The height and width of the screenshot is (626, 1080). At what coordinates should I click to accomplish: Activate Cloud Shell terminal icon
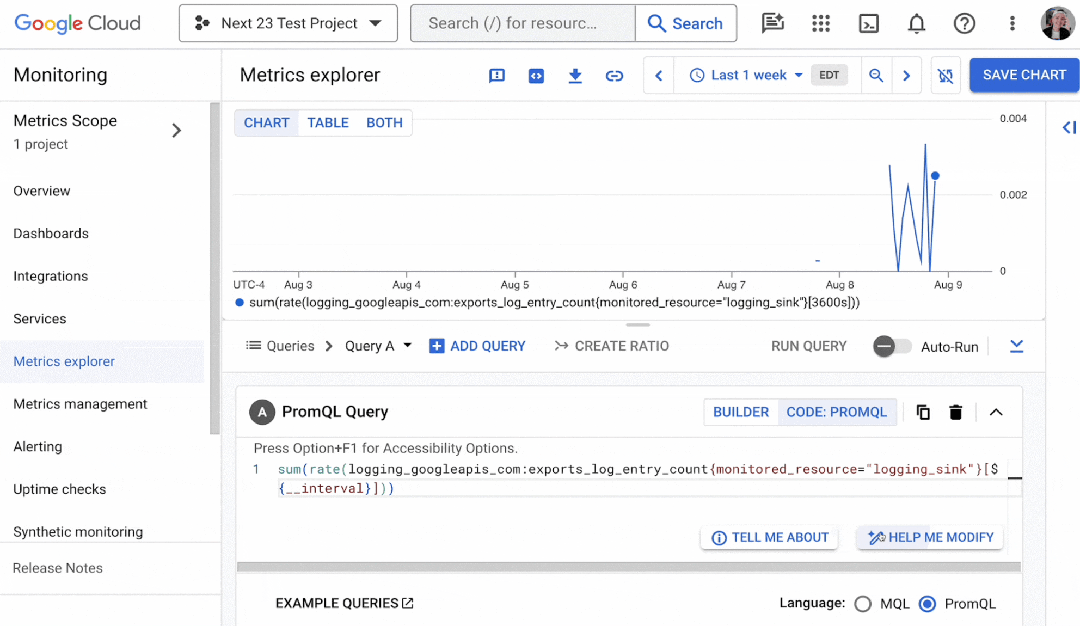[x=869, y=23]
